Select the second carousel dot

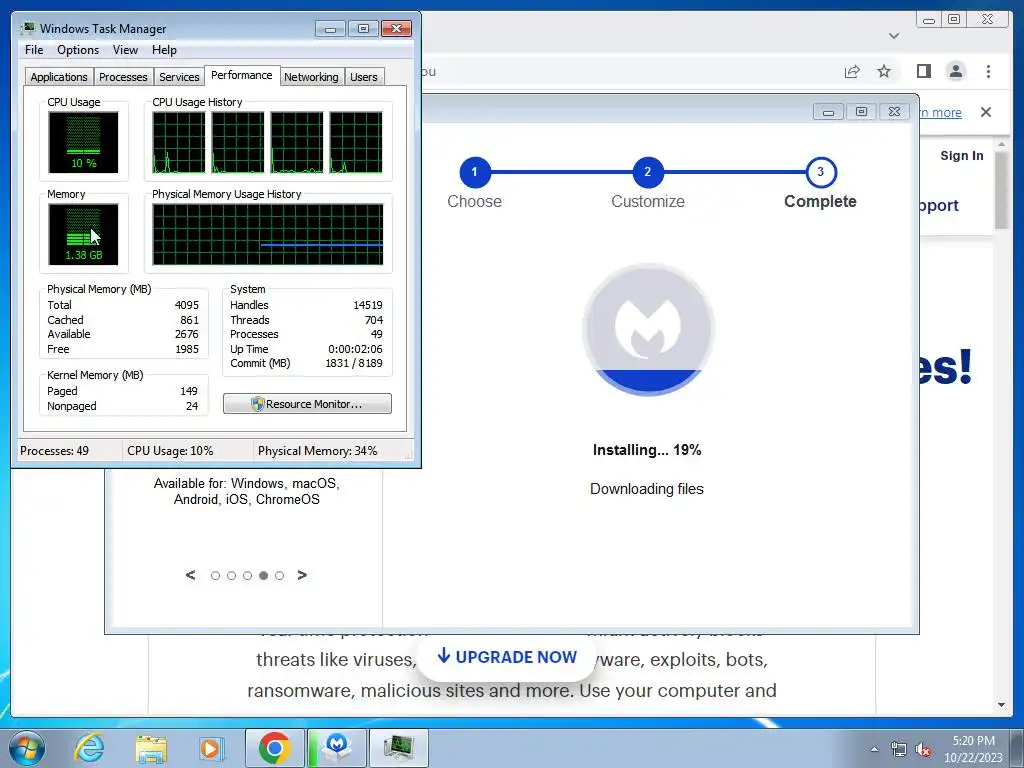coord(231,575)
